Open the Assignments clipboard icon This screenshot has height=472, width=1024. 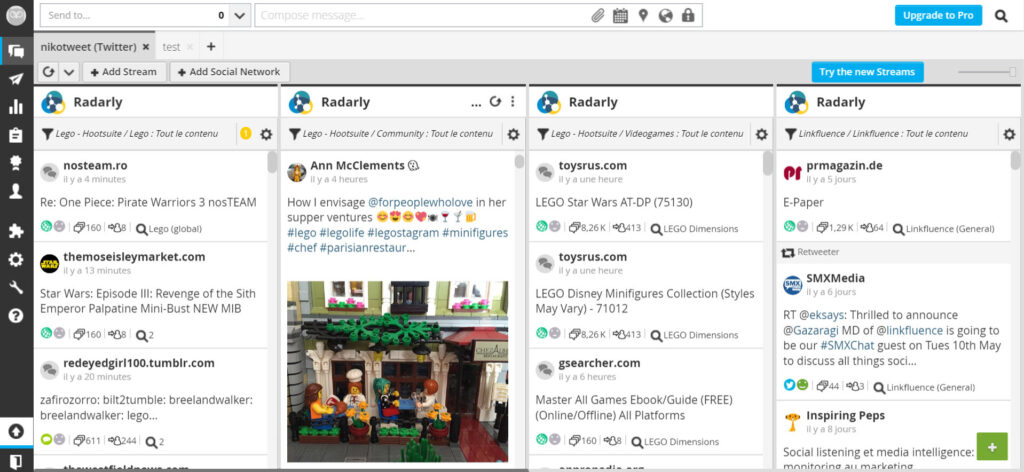tap(16, 135)
